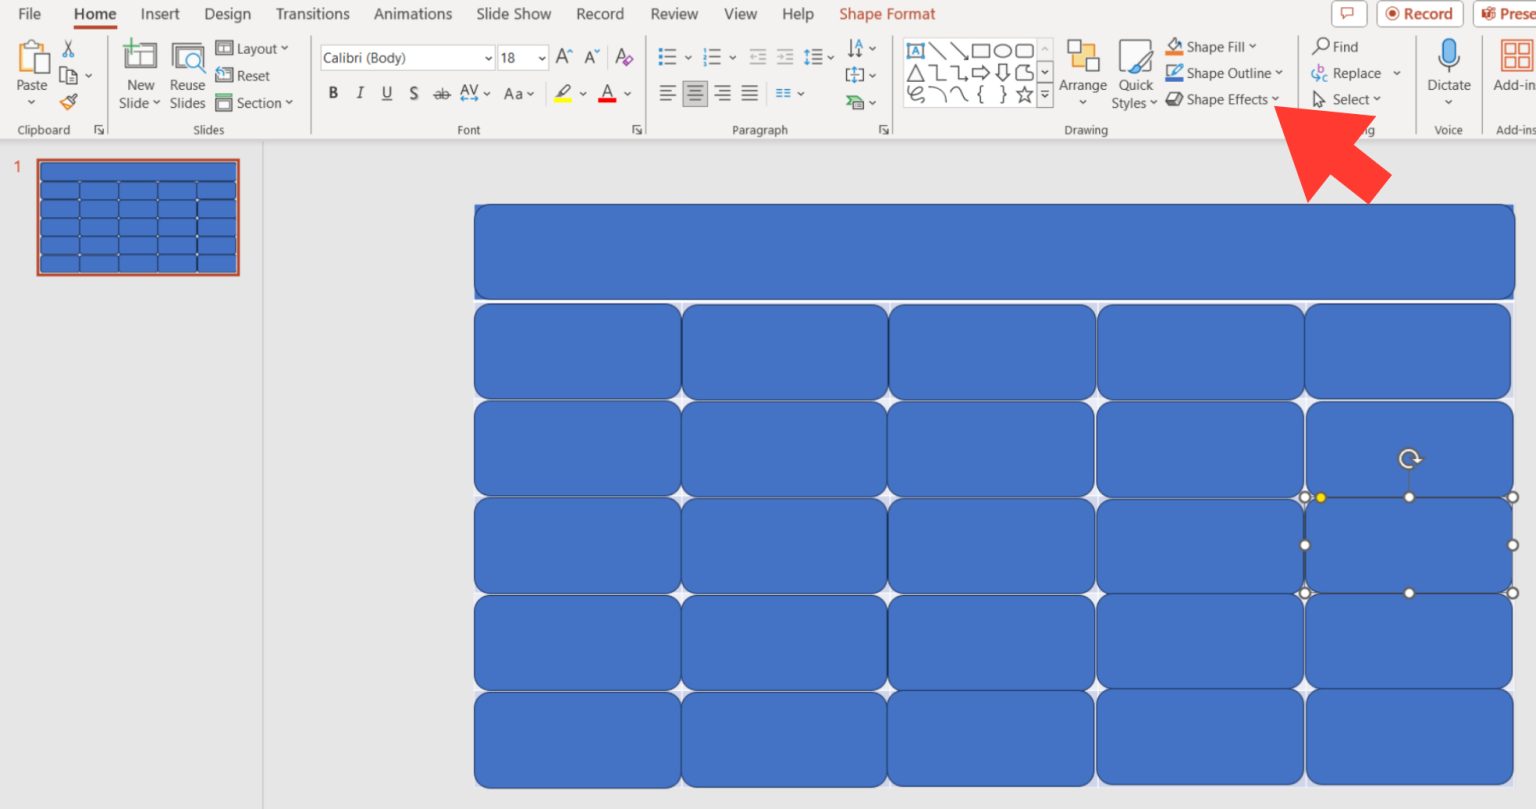Open the Transitions ribbon tab
This screenshot has width=1536, height=809.
[312, 13]
